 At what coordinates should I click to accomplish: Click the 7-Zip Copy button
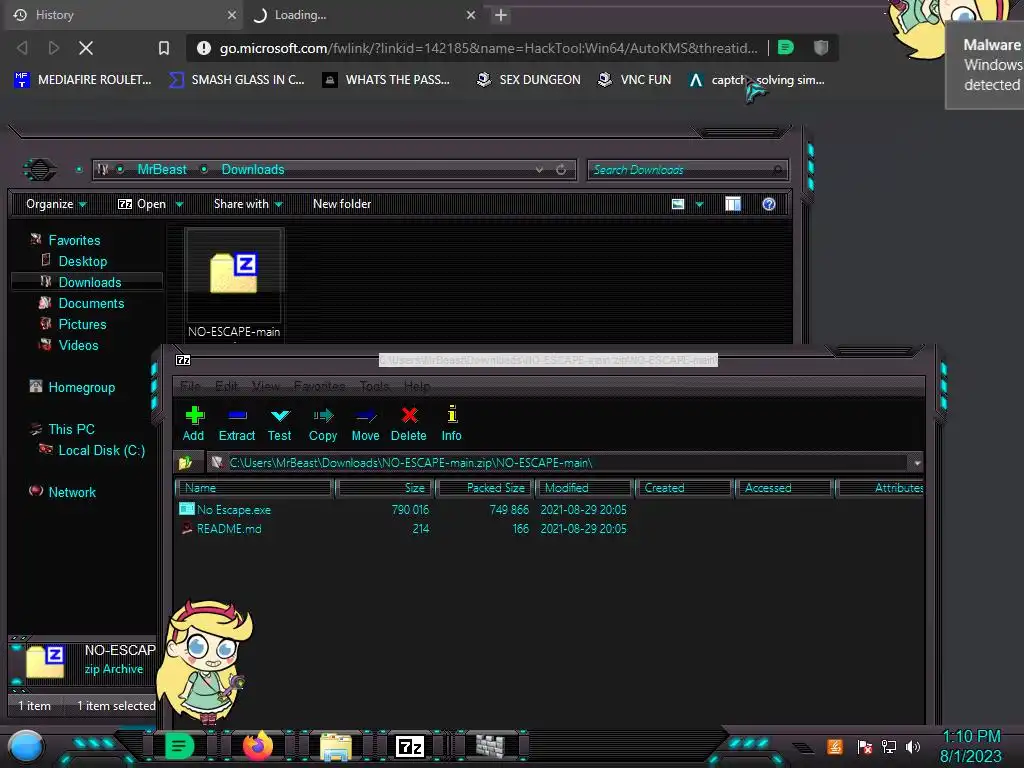323,424
